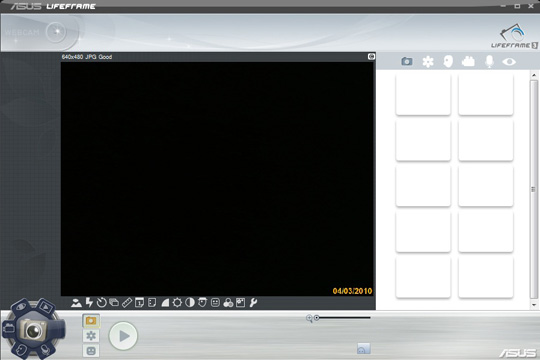Open the half-circle contrast icon

coord(190,302)
